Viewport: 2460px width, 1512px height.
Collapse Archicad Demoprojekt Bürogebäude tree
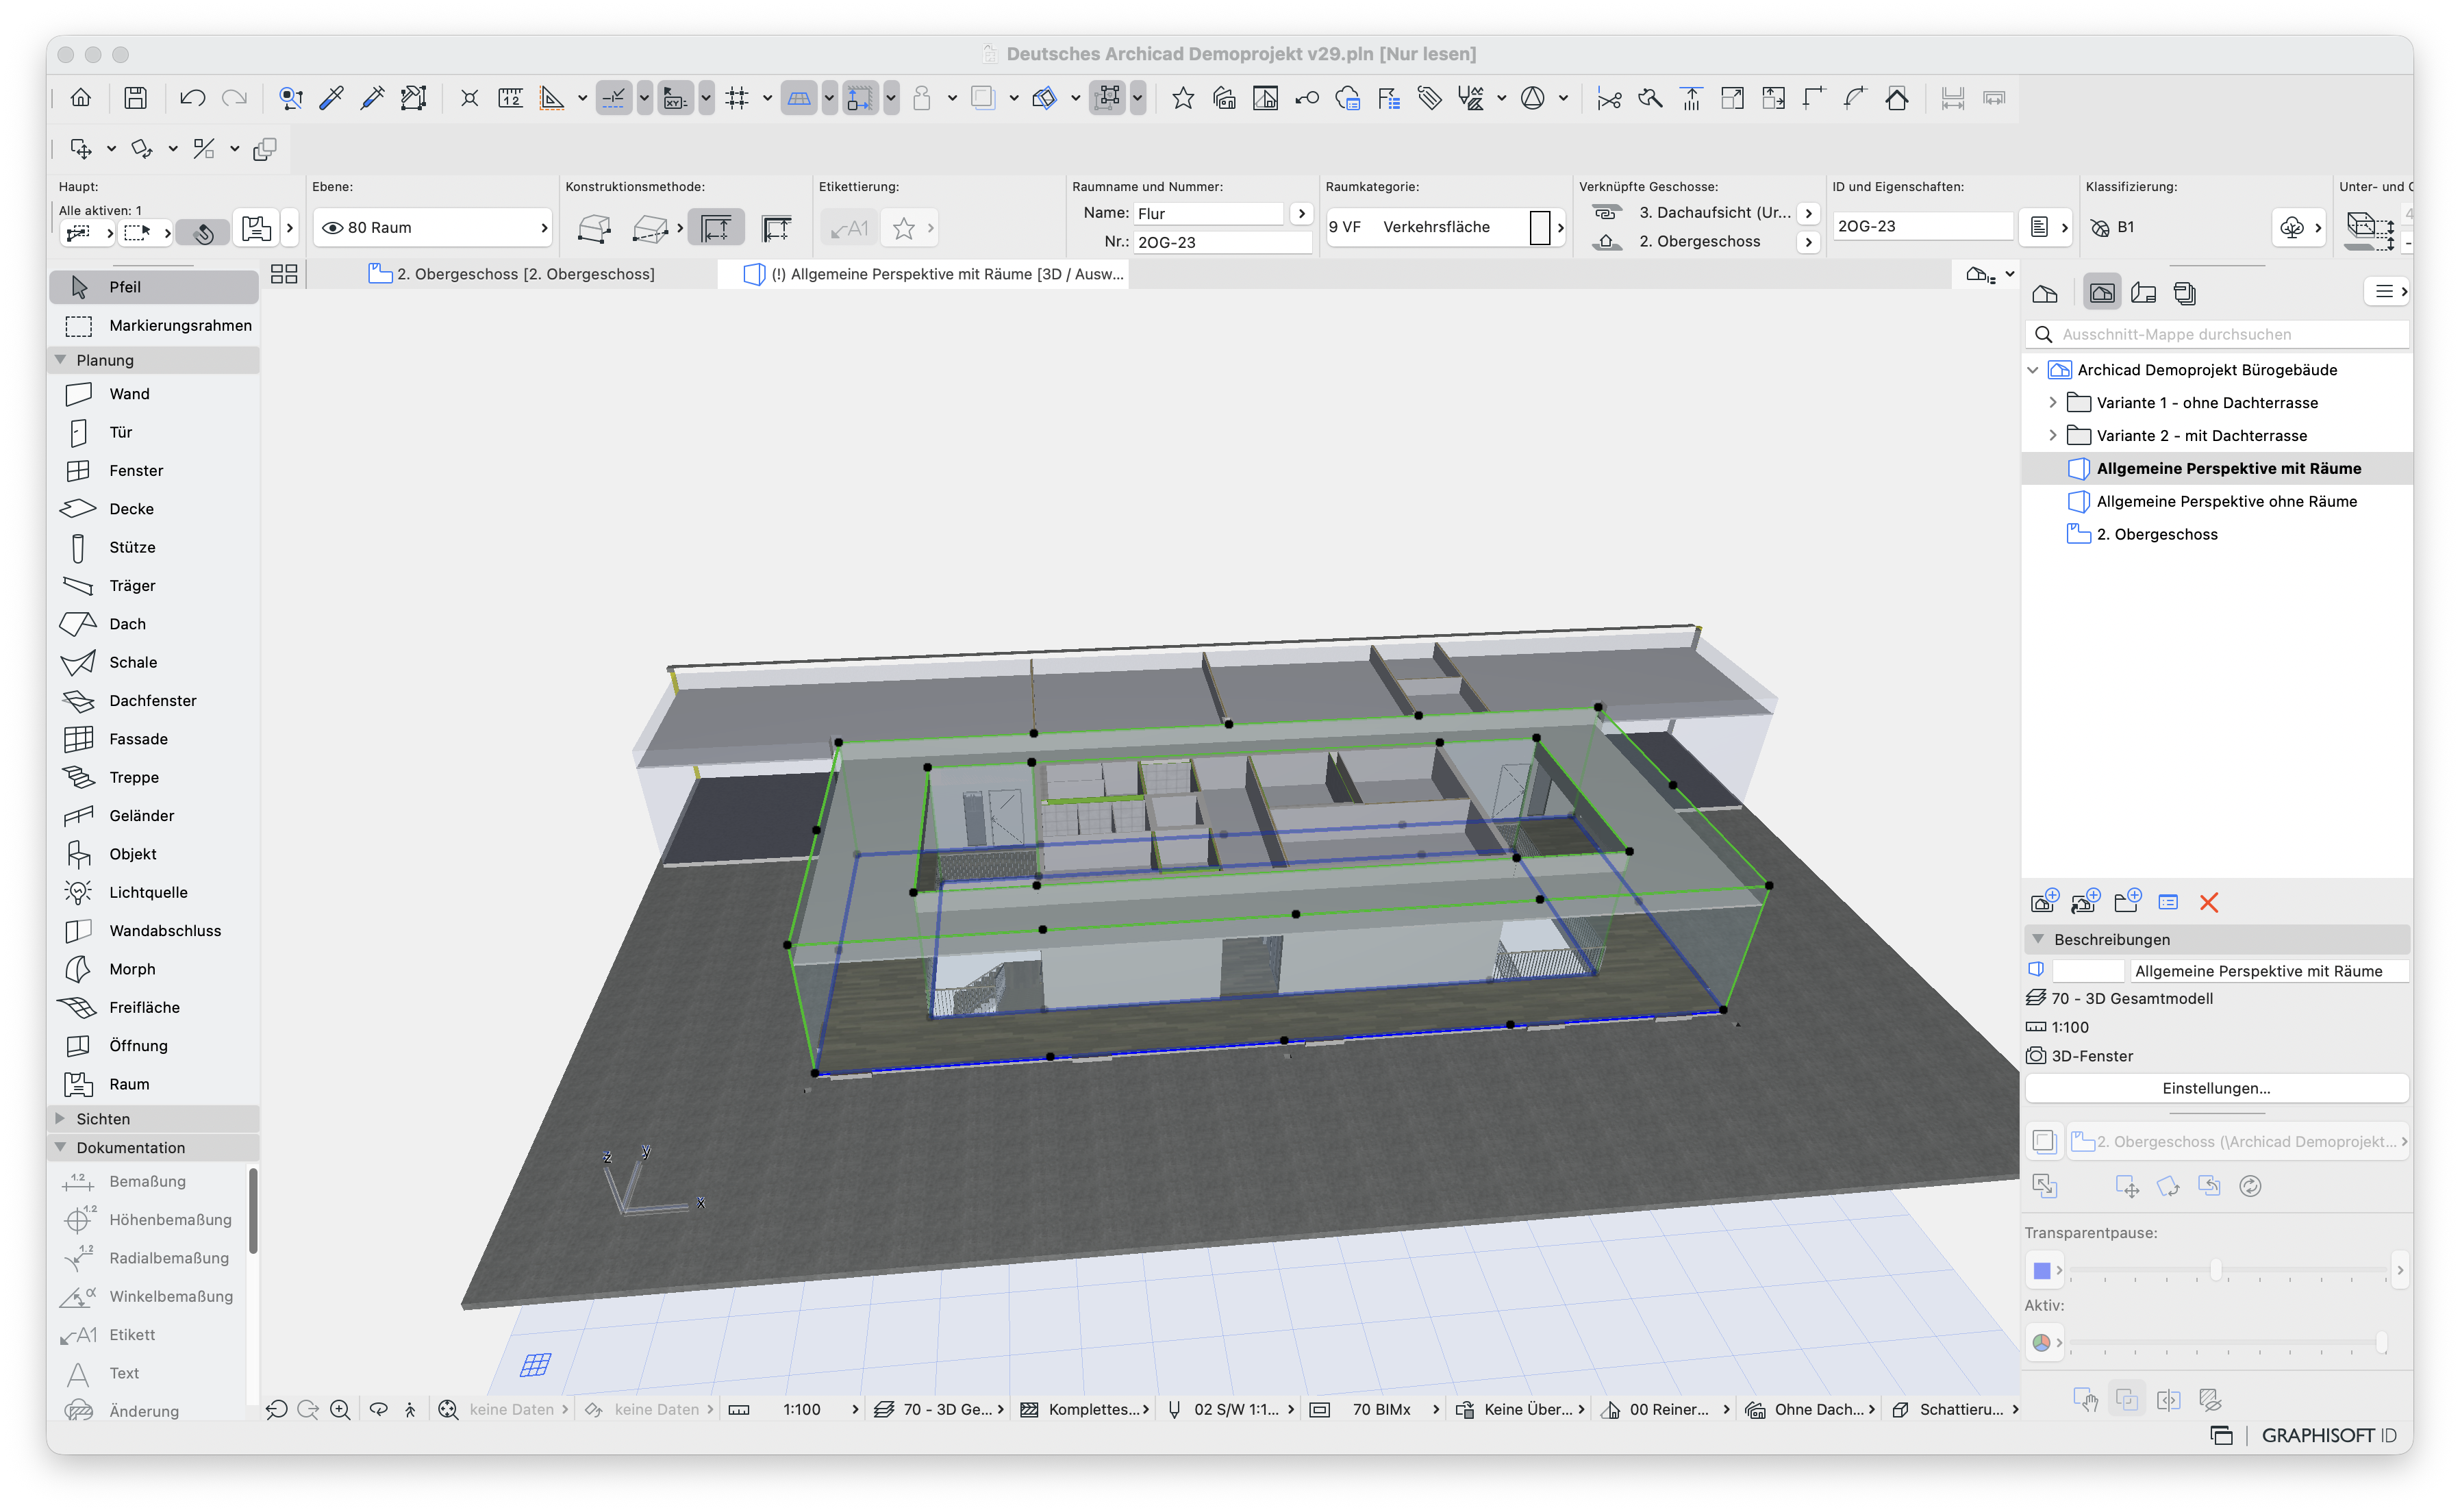(x=2033, y=370)
